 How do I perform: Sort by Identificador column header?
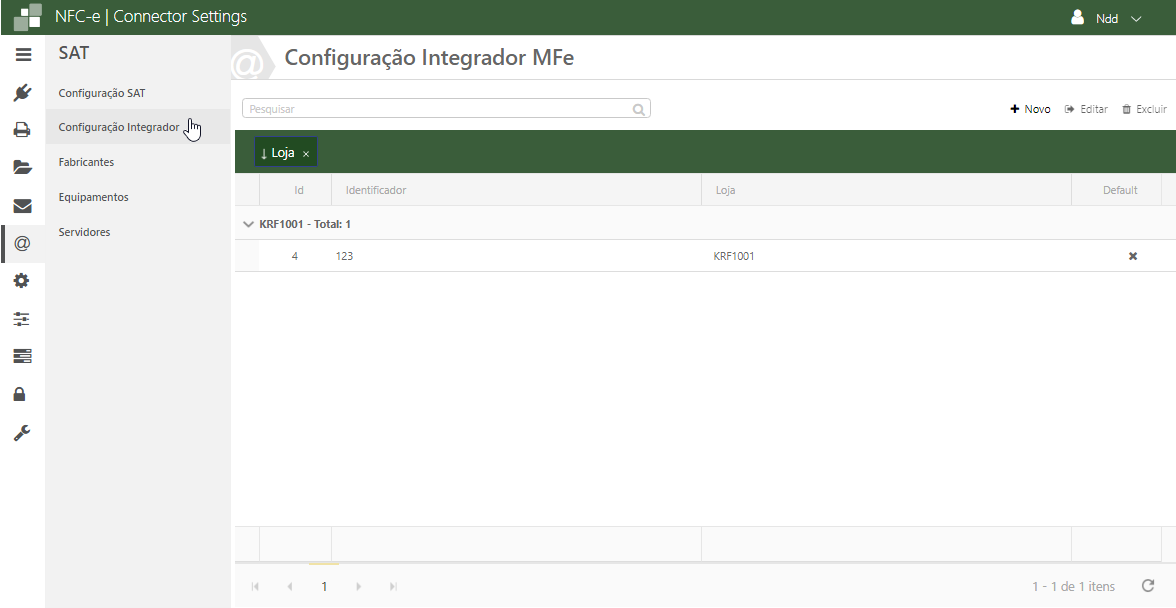click(376, 190)
